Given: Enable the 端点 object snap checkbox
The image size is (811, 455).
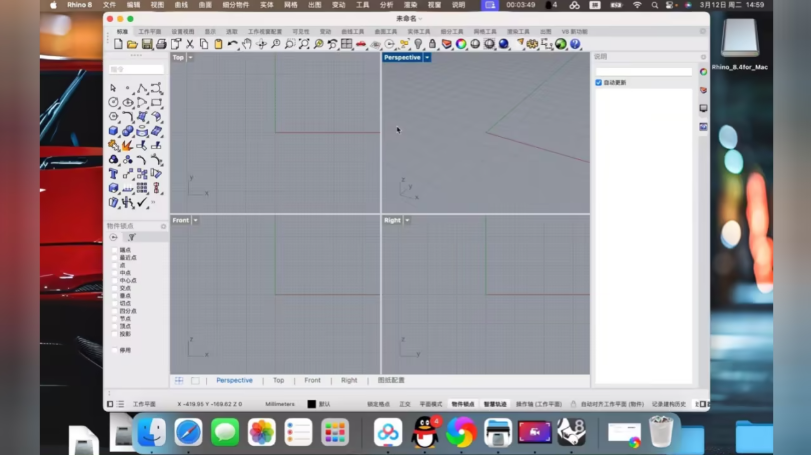Looking at the screenshot, I should 115,250.
